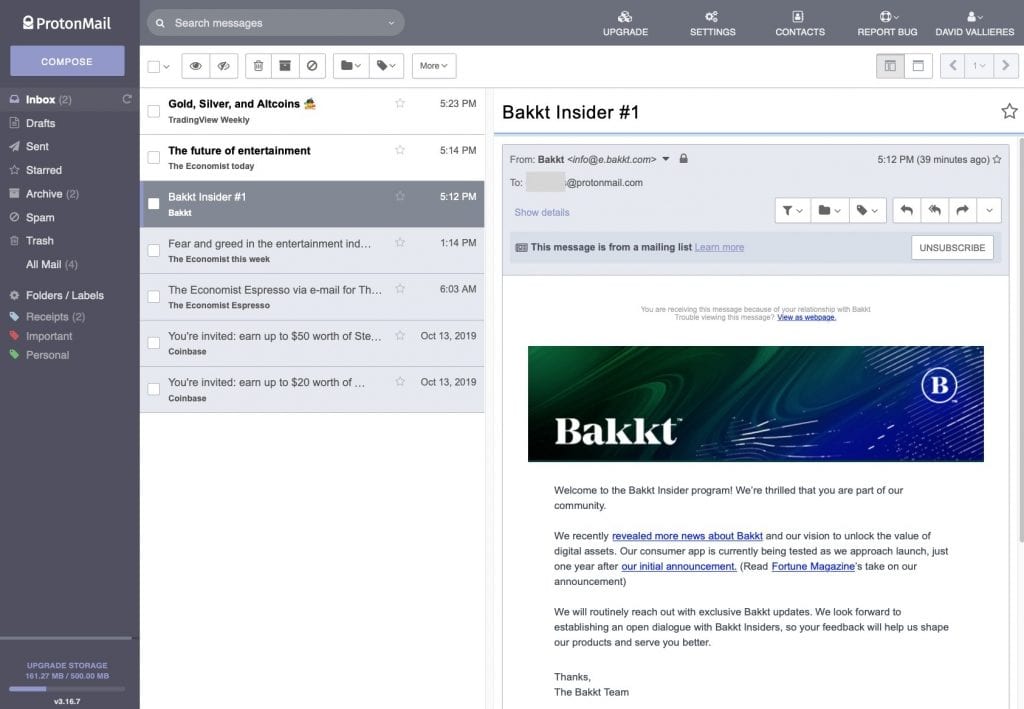1024x709 pixels.
Task: Open the select-all dropdown arrow
Action: click(167, 67)
